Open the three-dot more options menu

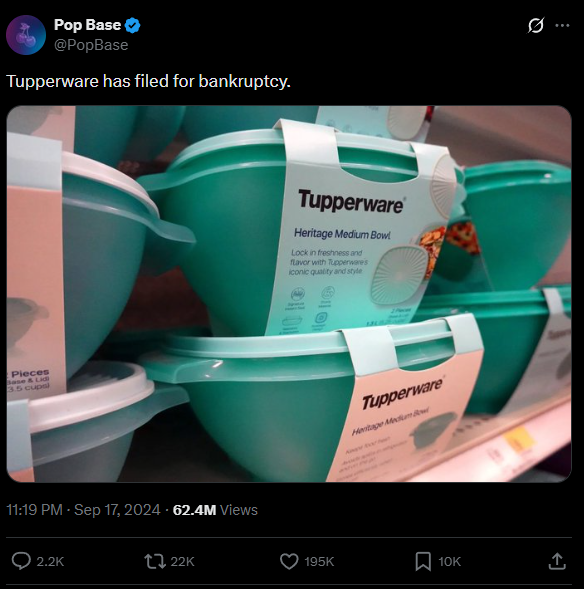[562, 26]
